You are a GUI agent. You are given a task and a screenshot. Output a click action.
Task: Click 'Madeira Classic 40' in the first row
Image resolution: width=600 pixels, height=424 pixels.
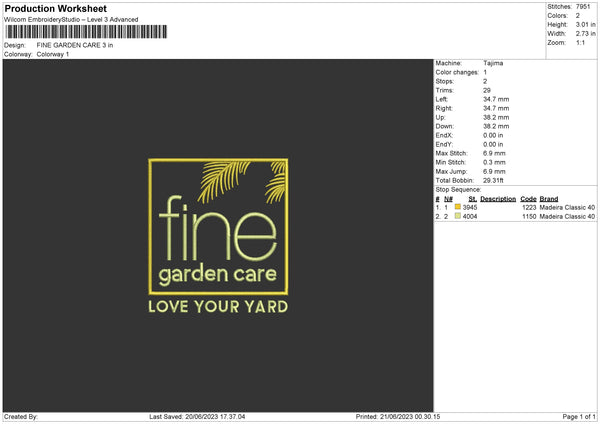pyautogui.click(x=567, y=207)
